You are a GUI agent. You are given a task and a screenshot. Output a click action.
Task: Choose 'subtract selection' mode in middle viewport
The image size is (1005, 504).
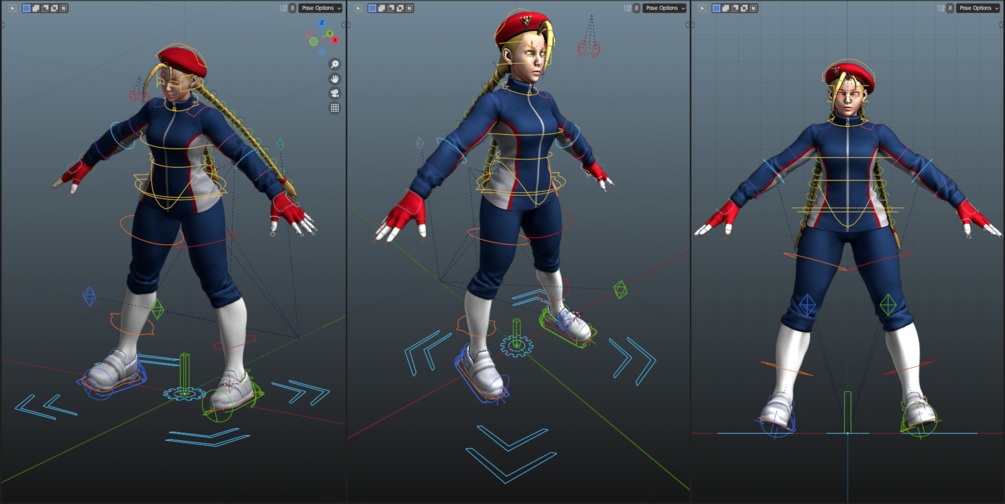[x=390, y=8]
